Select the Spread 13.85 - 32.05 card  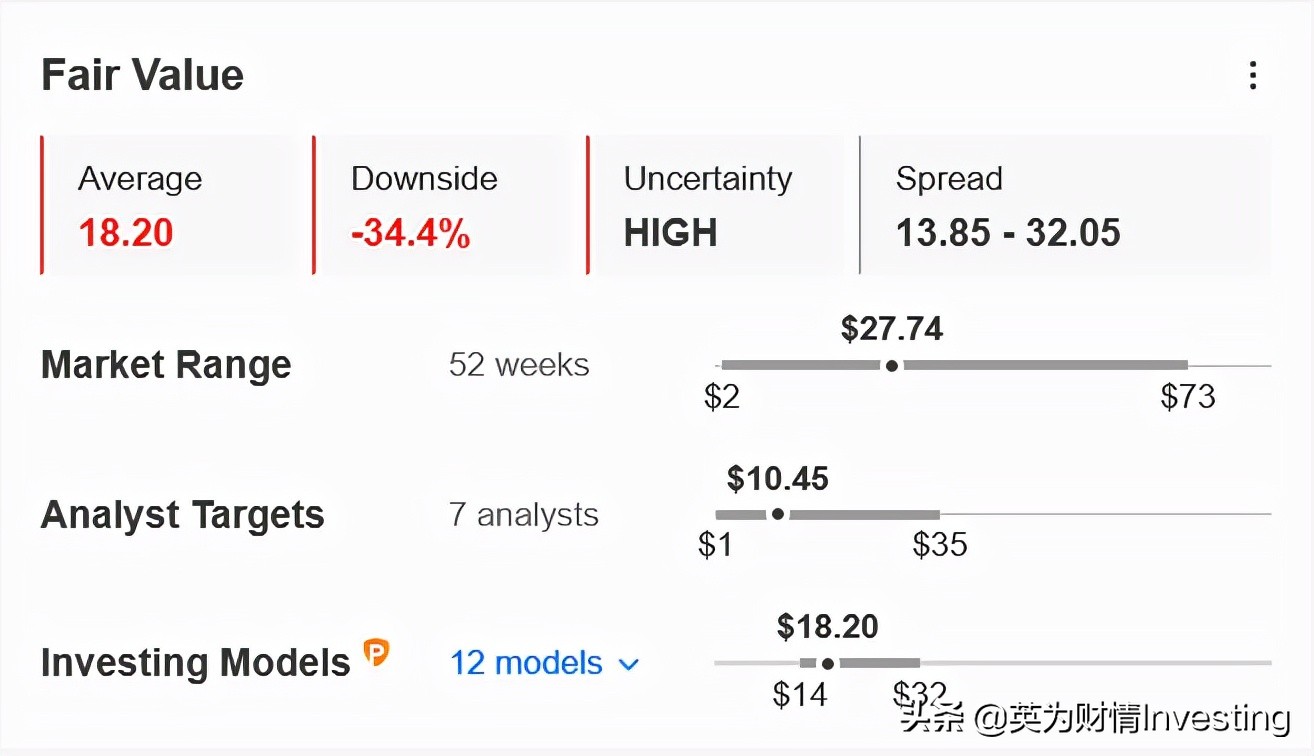pos(1064,206)
